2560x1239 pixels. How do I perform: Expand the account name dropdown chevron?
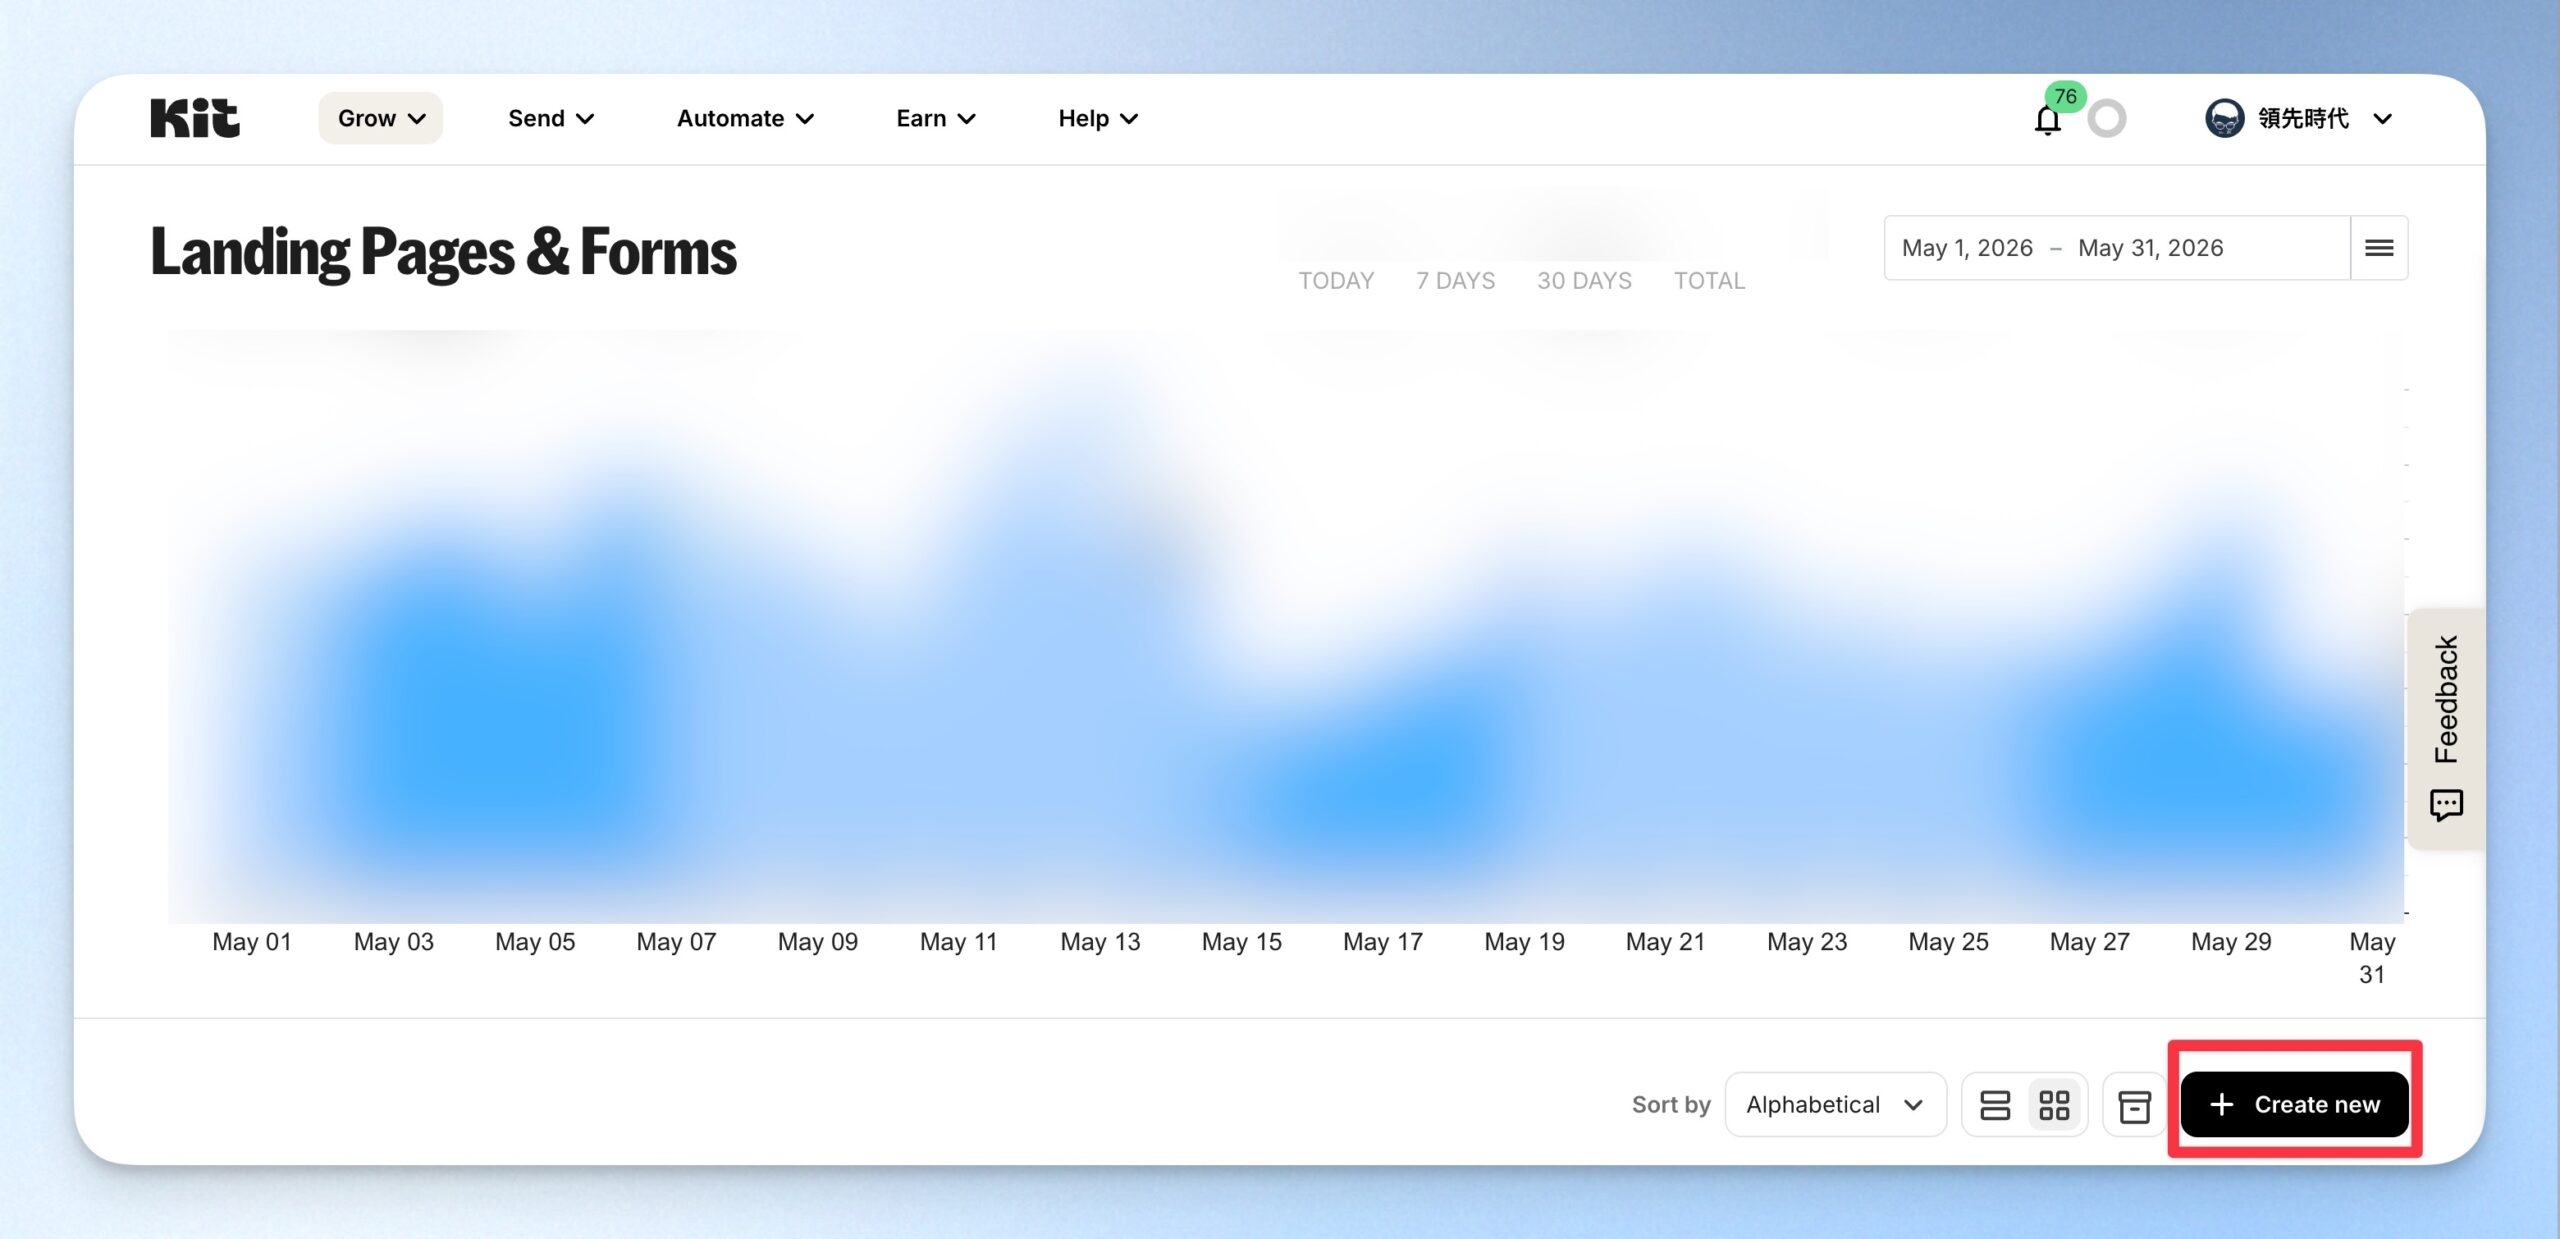(2383, 119)
